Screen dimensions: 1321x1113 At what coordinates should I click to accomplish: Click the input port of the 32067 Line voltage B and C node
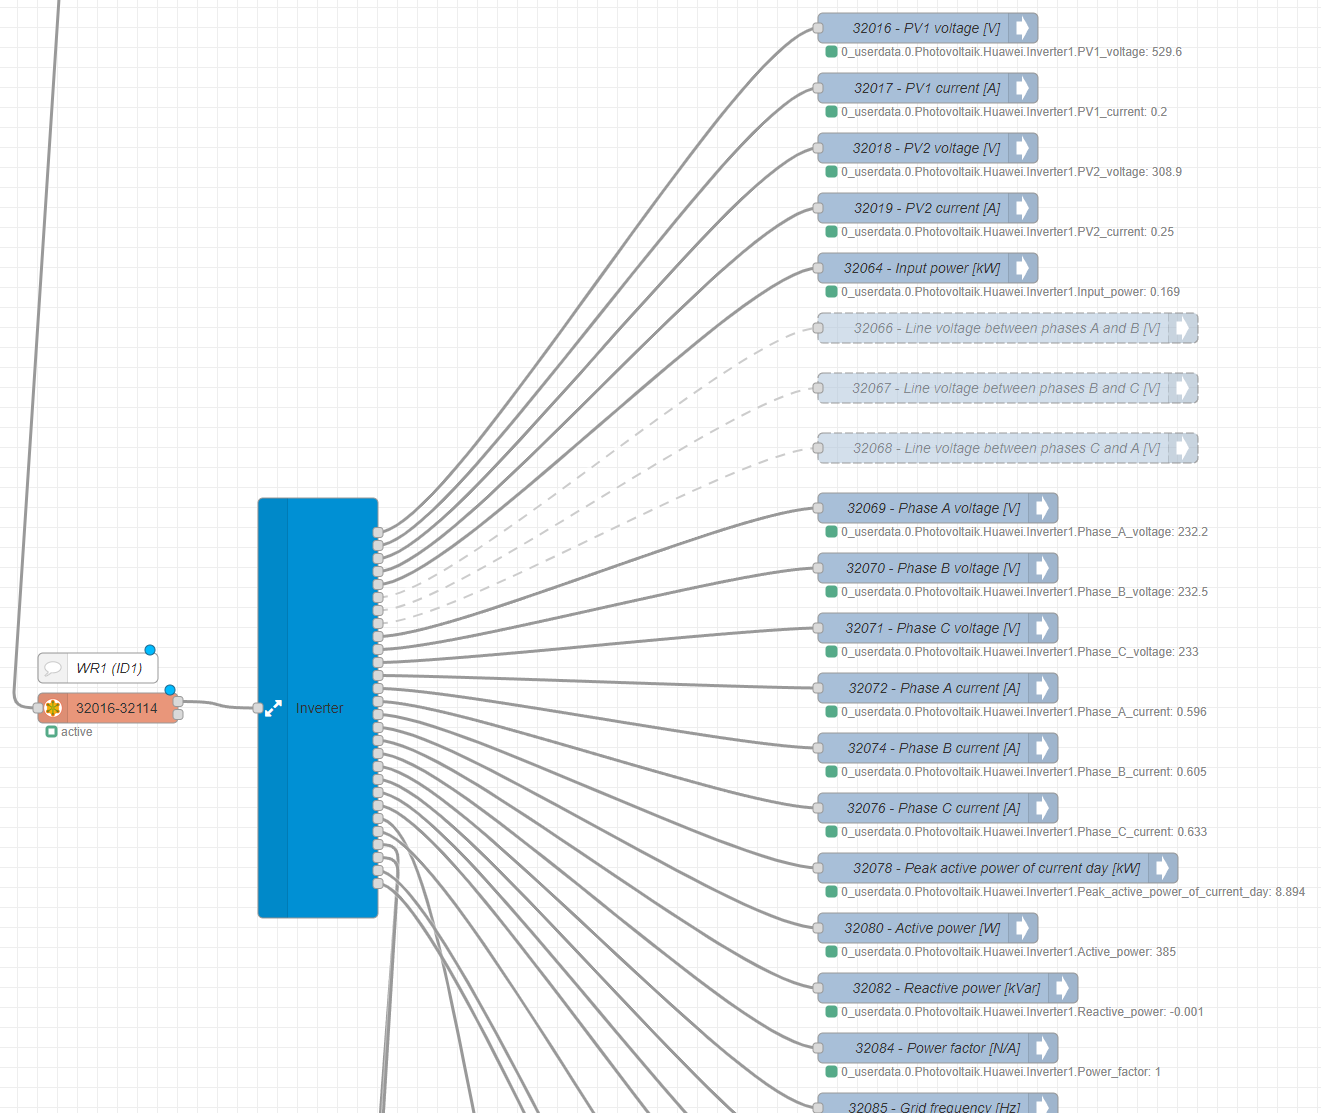click(x=818, y=388)
